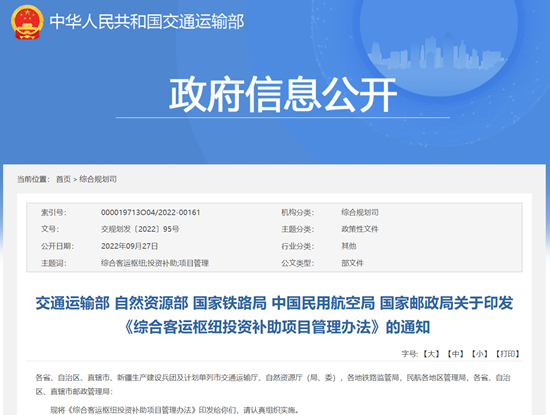Click the 打印 print button
This screenshot has height=415, width=550.
[x=508, y=354]
